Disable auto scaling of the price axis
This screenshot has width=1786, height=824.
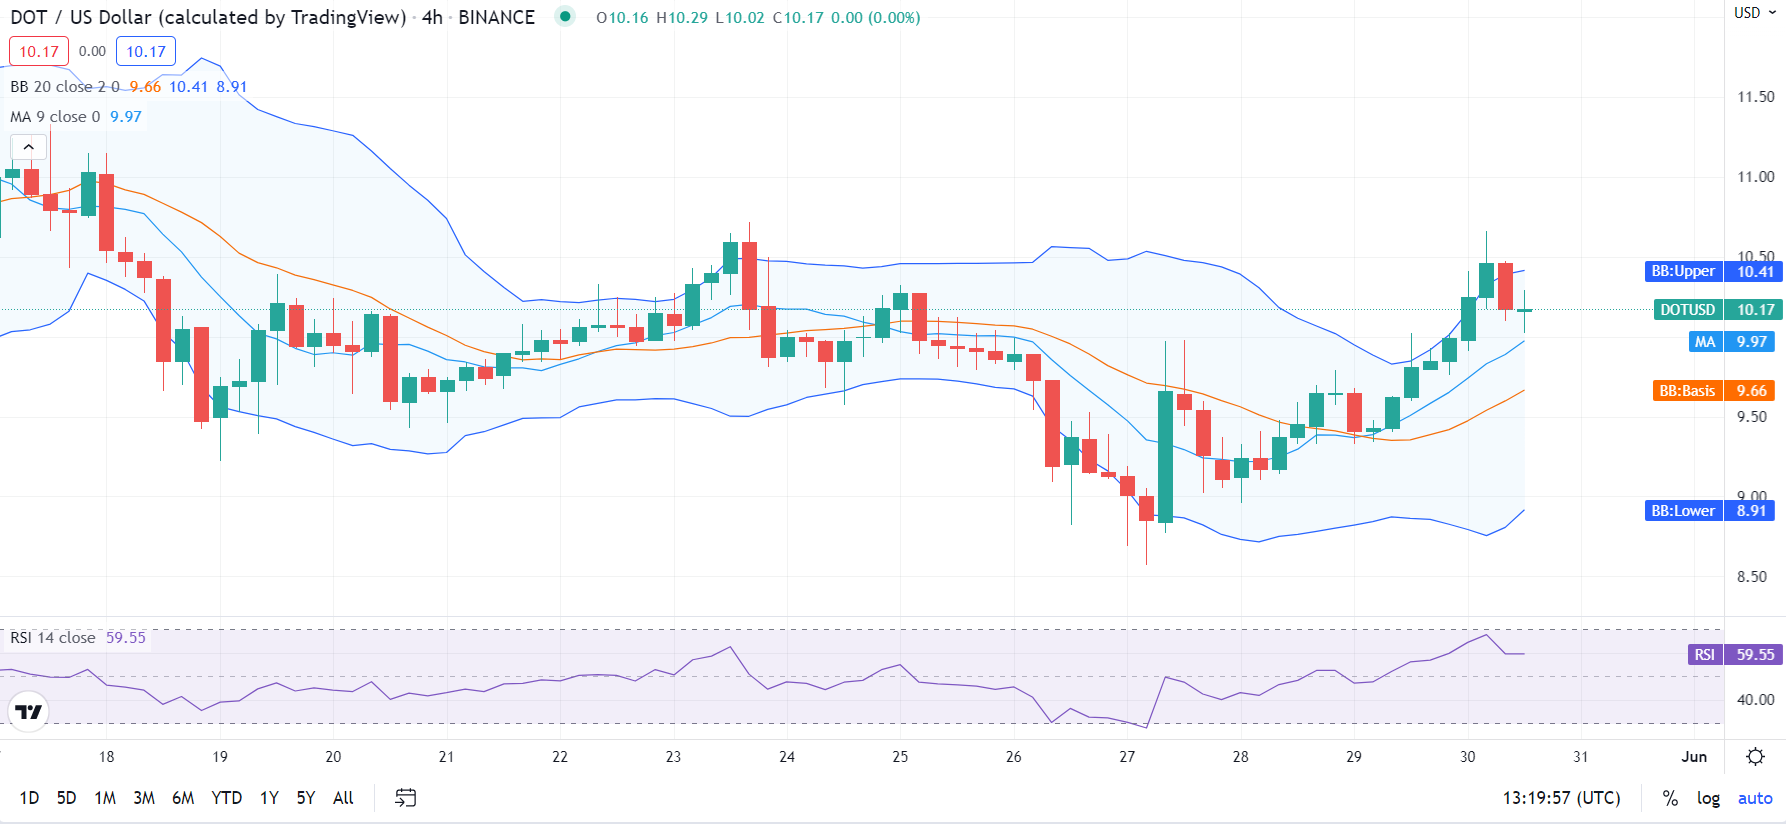click(x=1755, y=798)
